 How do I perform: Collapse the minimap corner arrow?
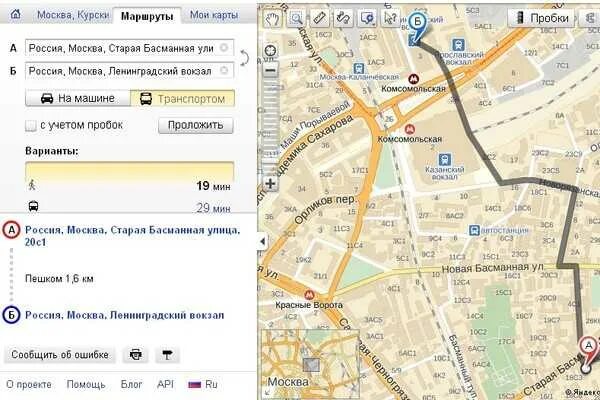[266, 392]
